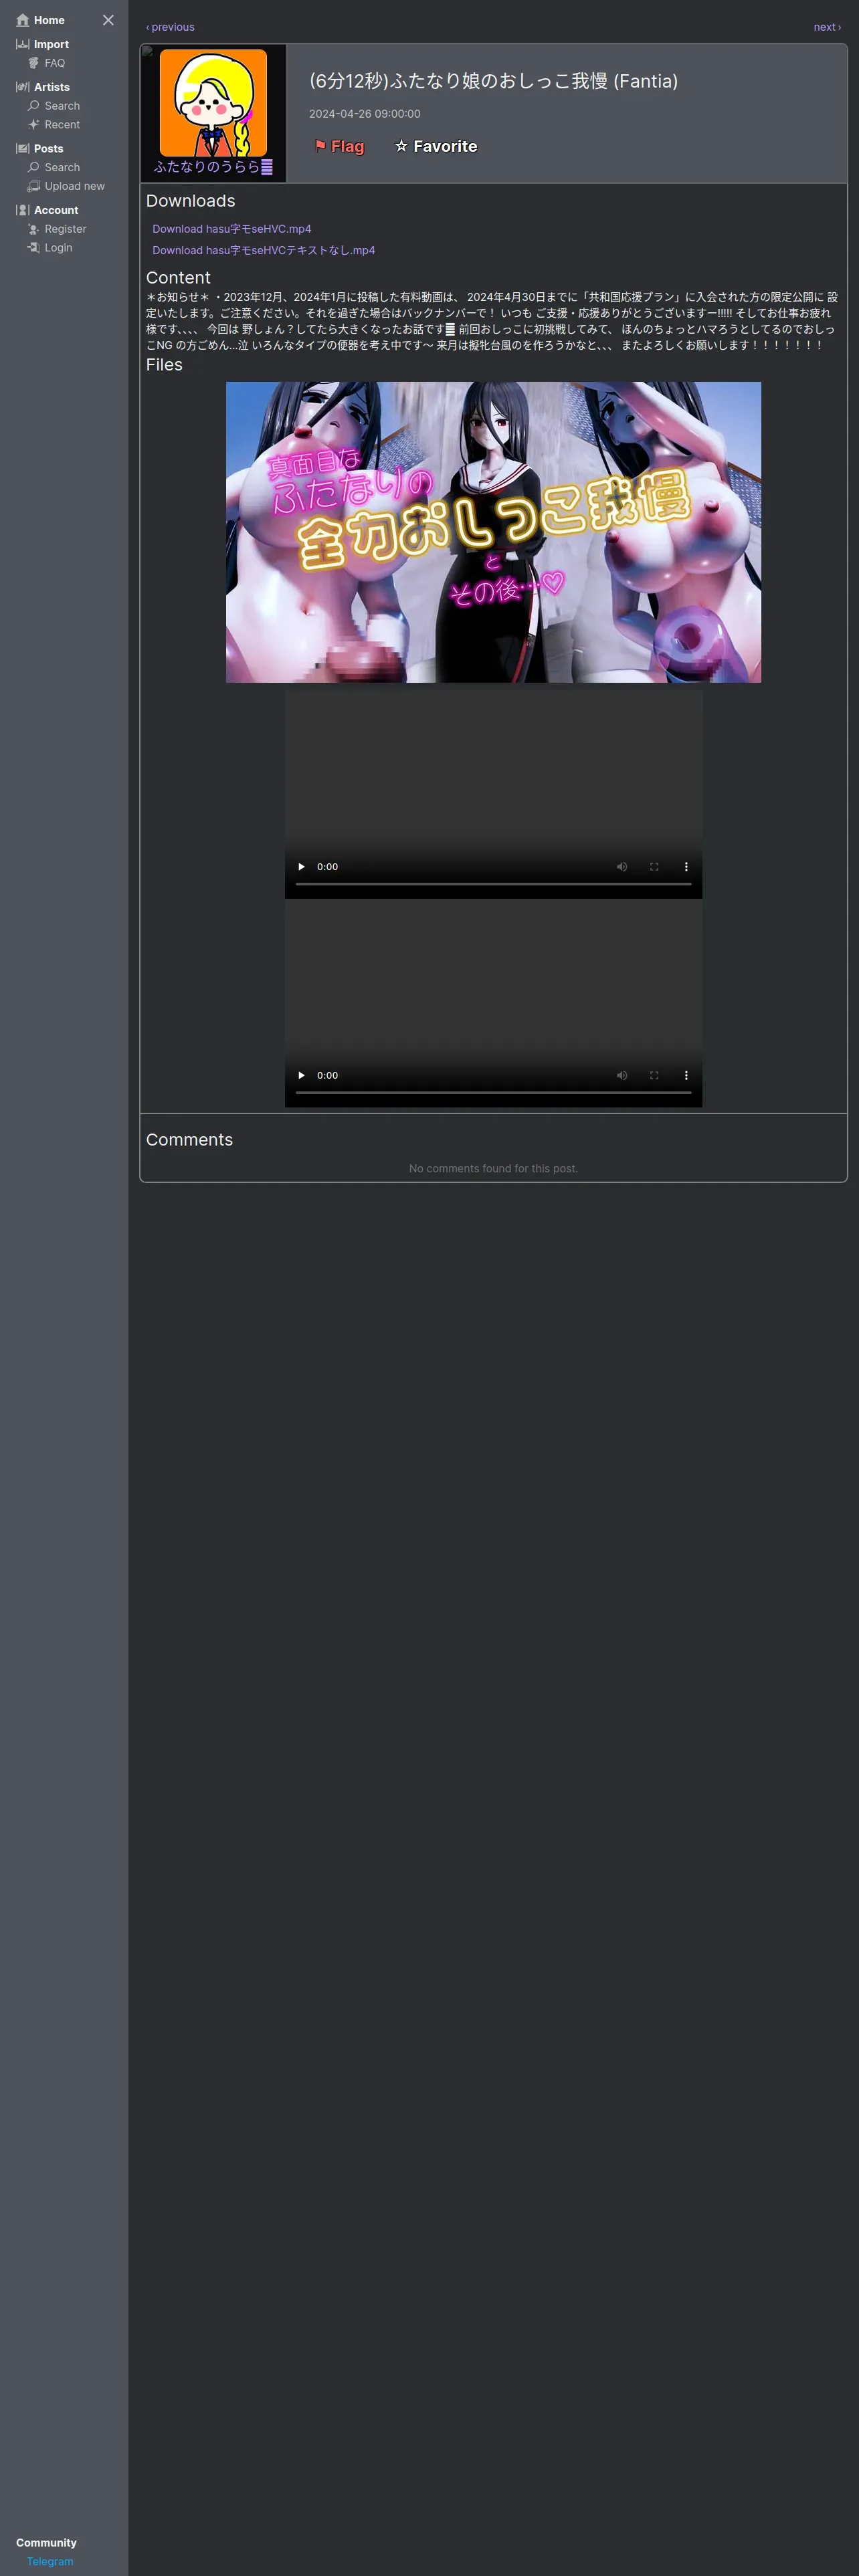Open second video more options menu
The image size is (859, 2576).
[x=686, y=1076]
